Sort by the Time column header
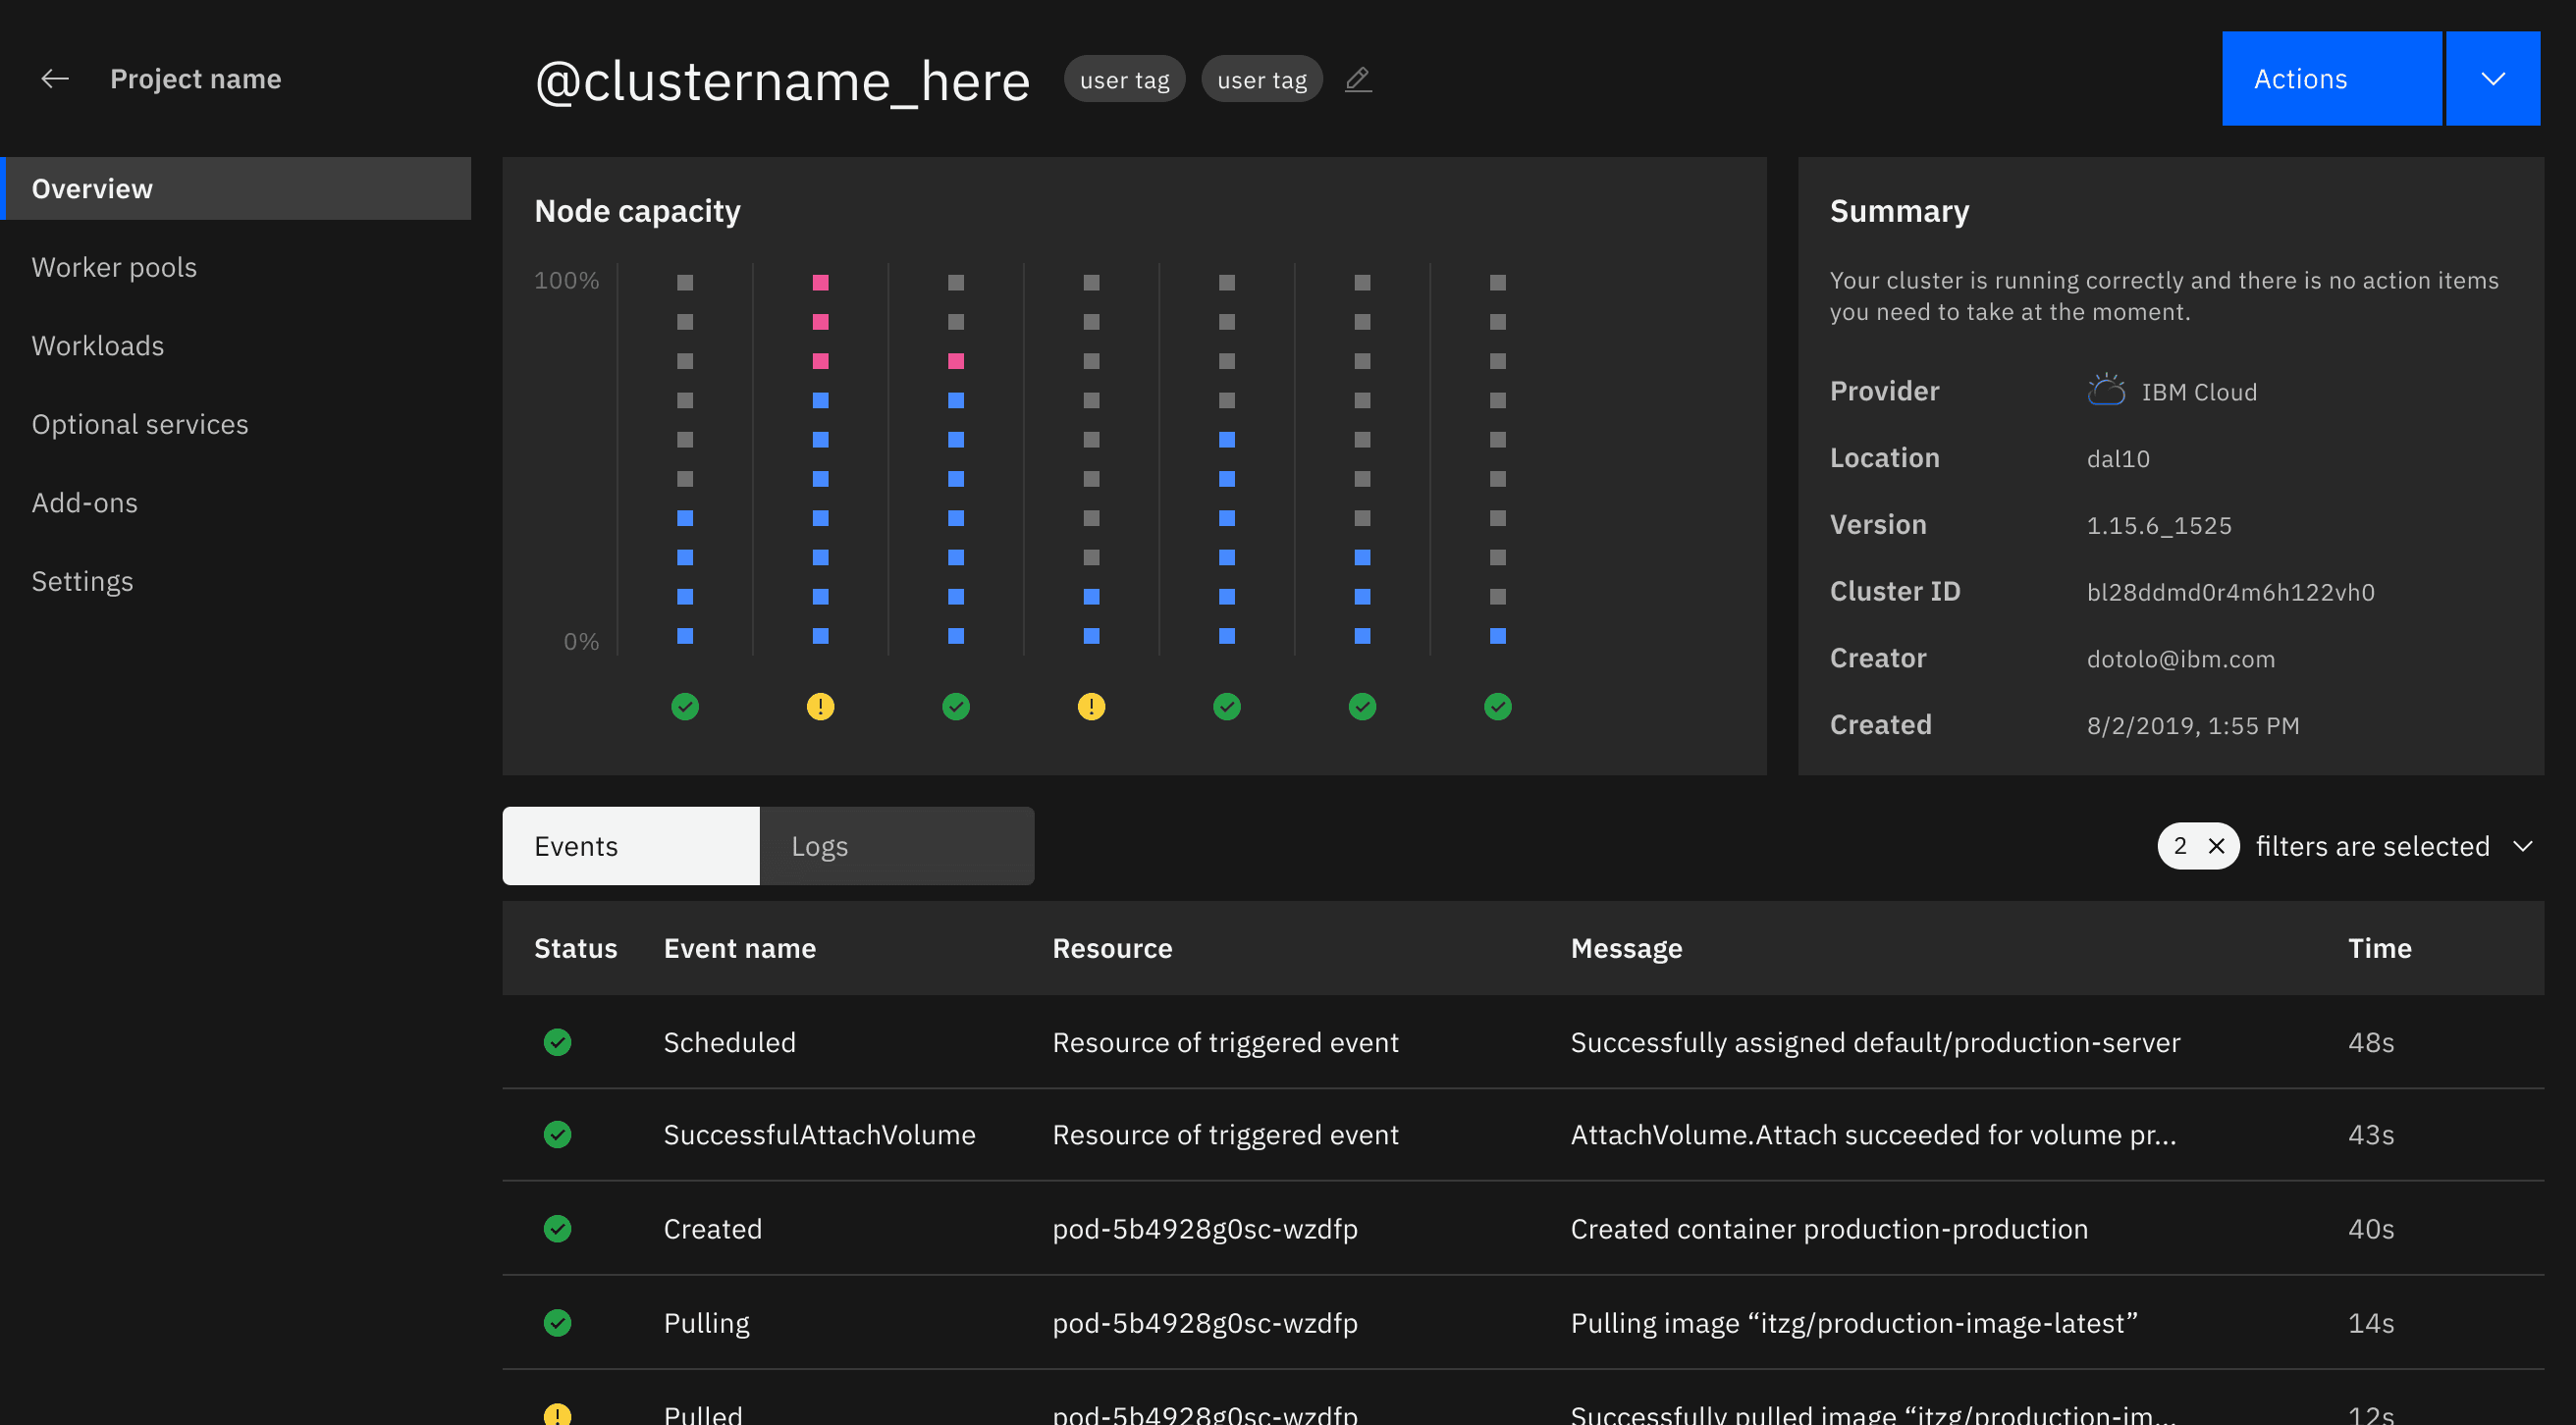Screen dimensions: 2576x1425 click(x=2380, y=948)
